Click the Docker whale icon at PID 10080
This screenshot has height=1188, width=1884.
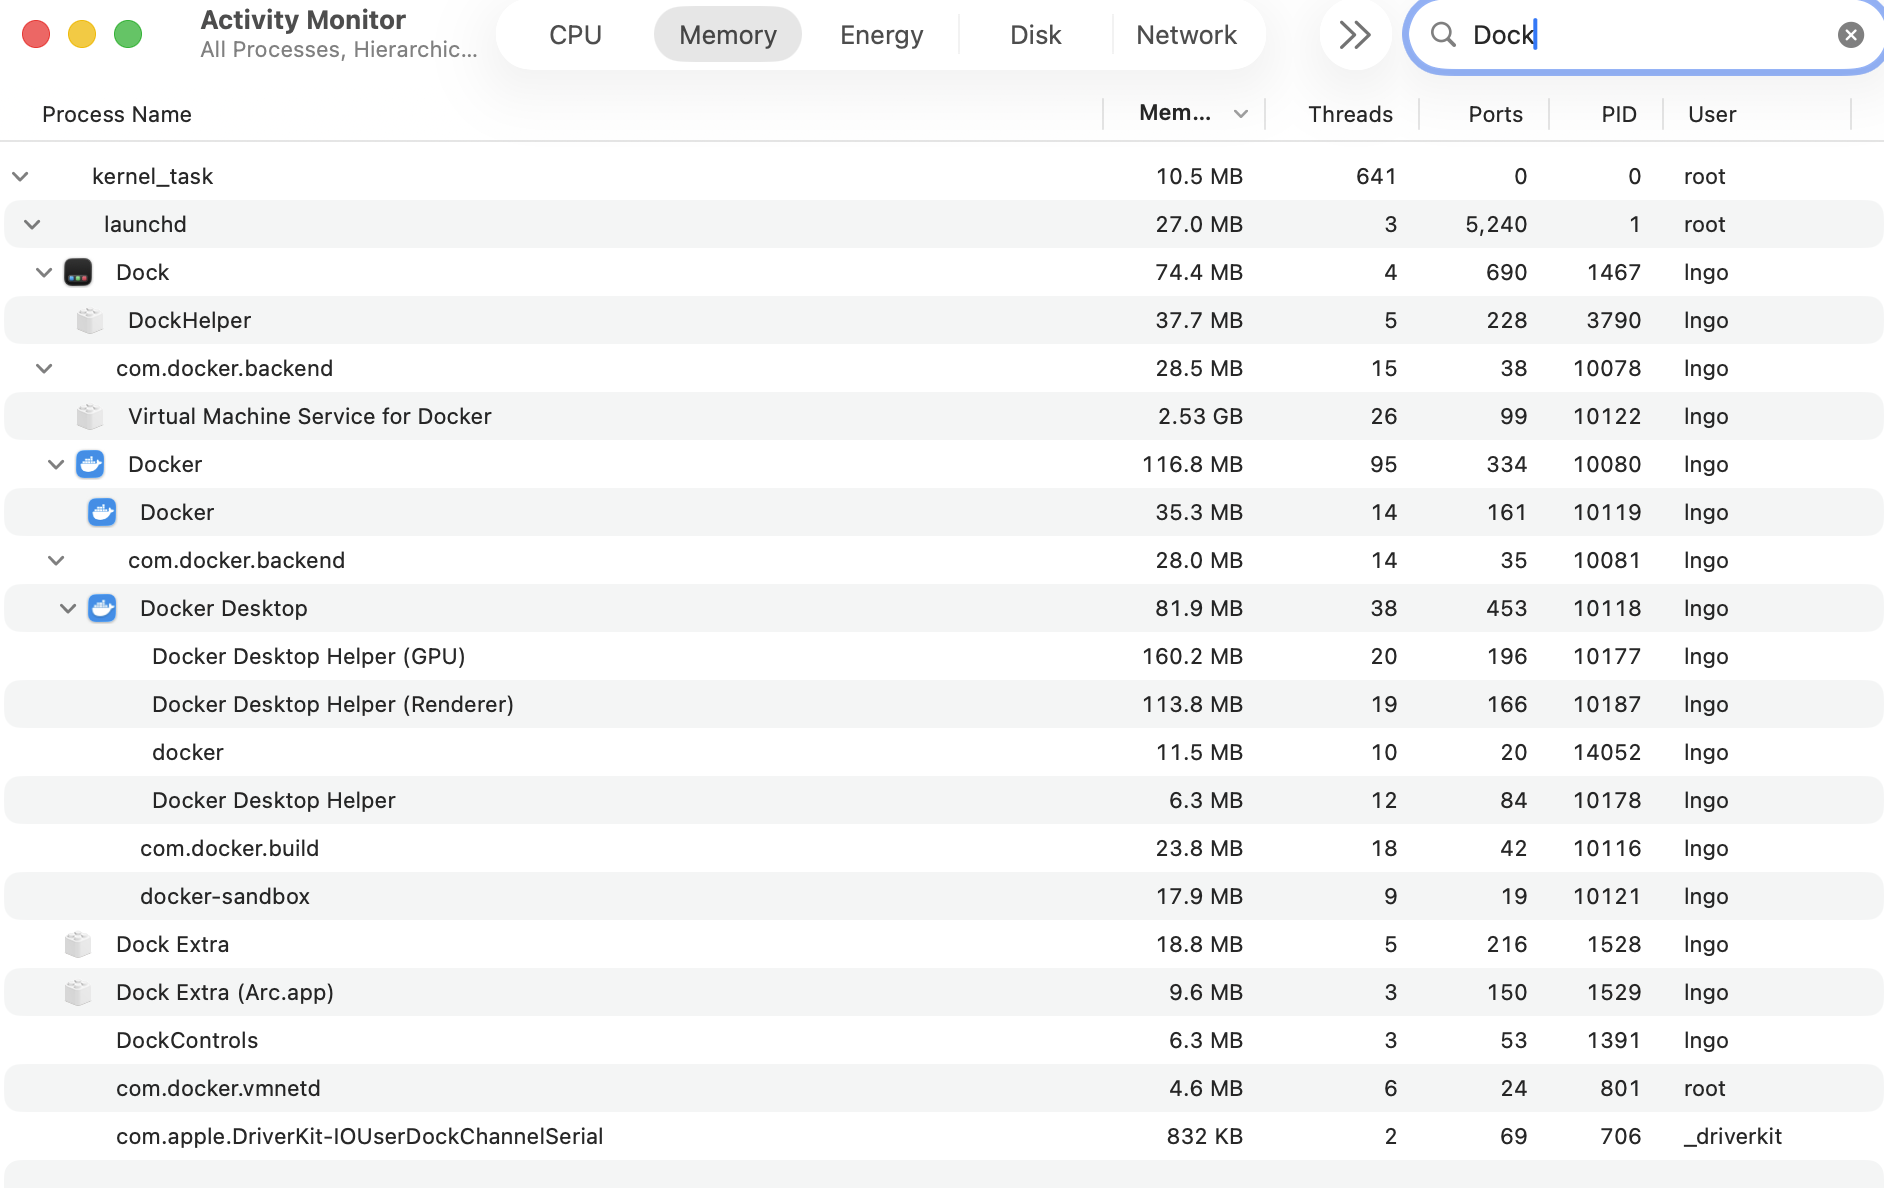pos(90,464)
